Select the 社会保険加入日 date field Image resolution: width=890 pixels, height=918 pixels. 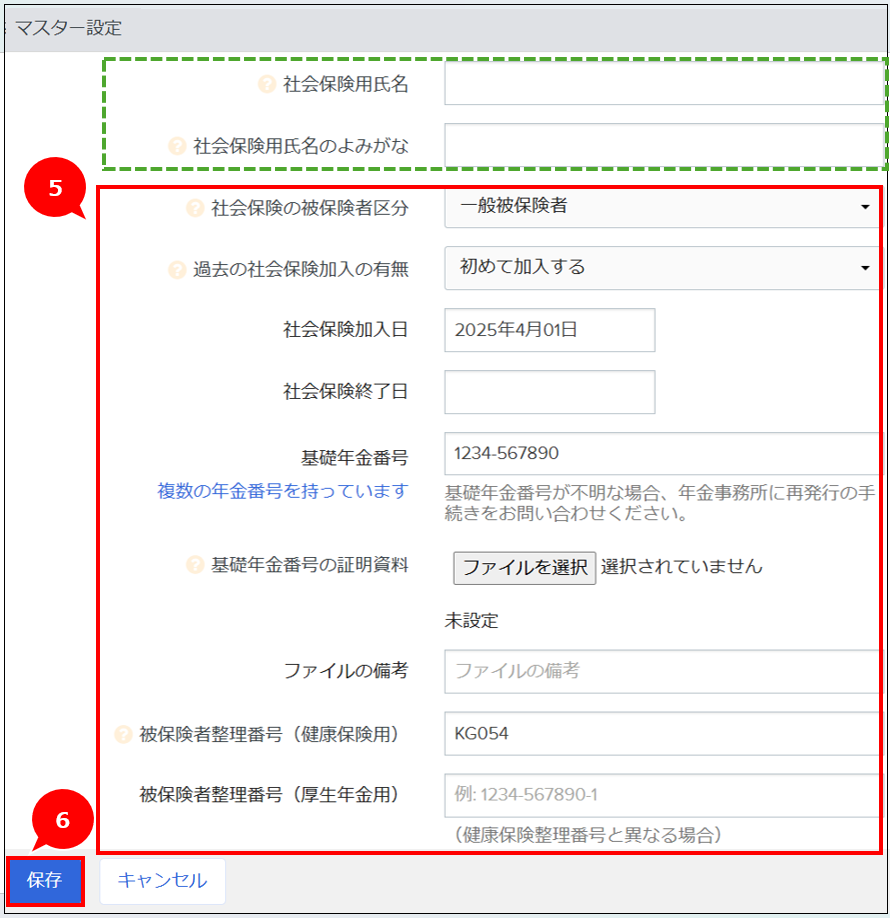[x=550, y=330]
